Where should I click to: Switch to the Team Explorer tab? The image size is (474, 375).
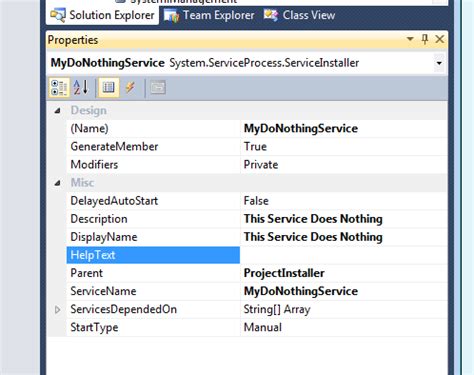209,15
